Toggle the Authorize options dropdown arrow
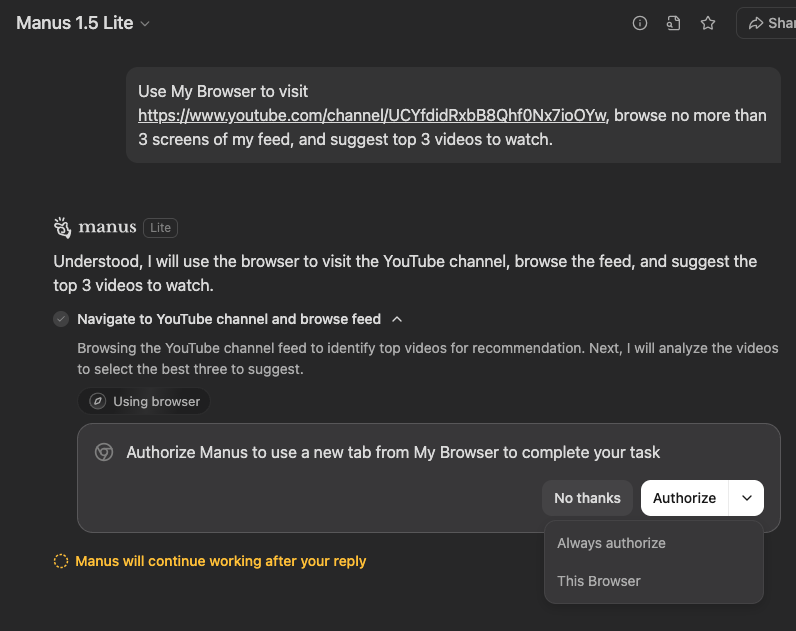 tap(746, 498)
